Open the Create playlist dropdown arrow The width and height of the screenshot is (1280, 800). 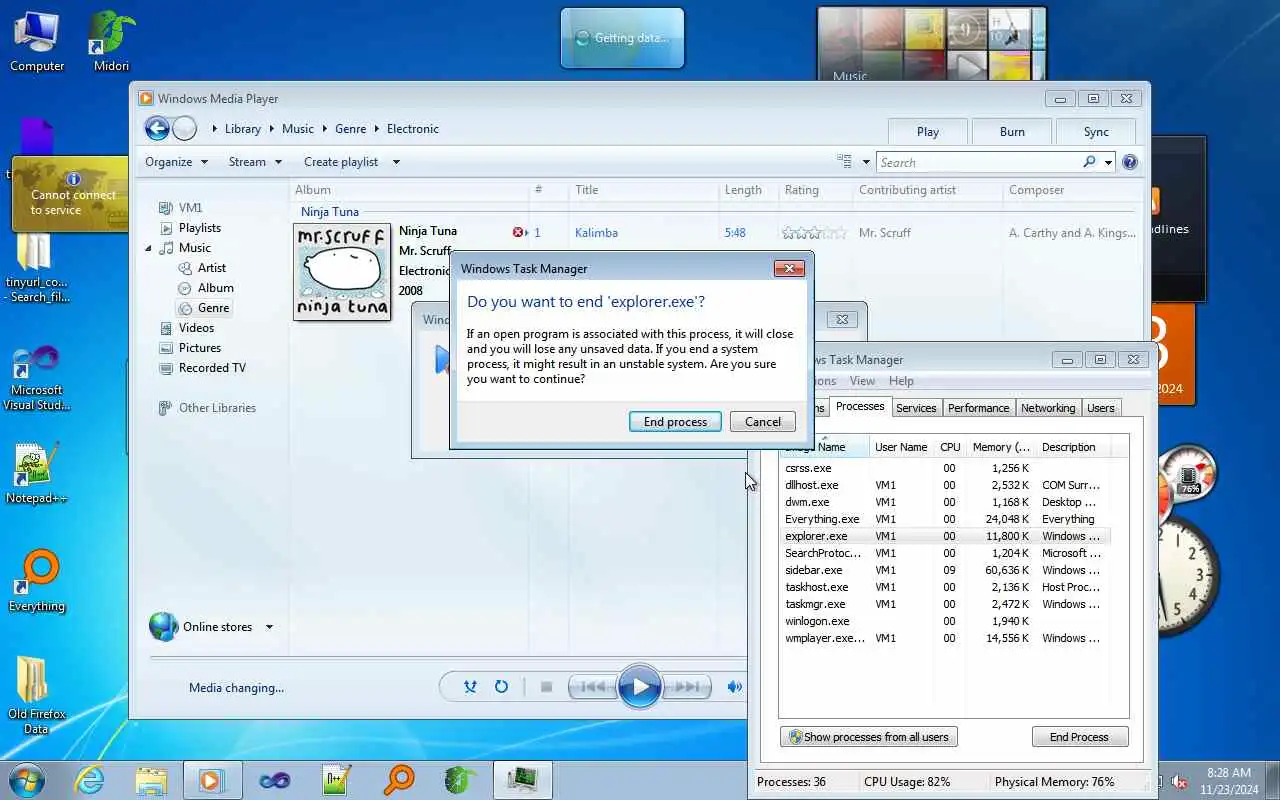click(x=396, y=162)
